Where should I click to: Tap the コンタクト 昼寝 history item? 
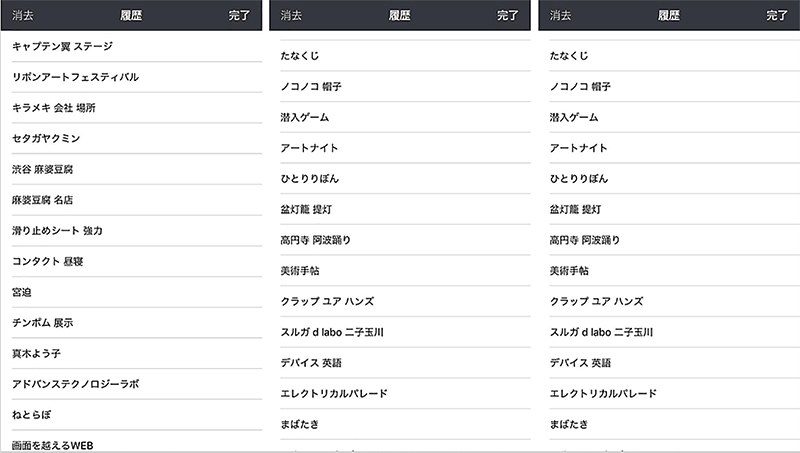pos(50,262)
